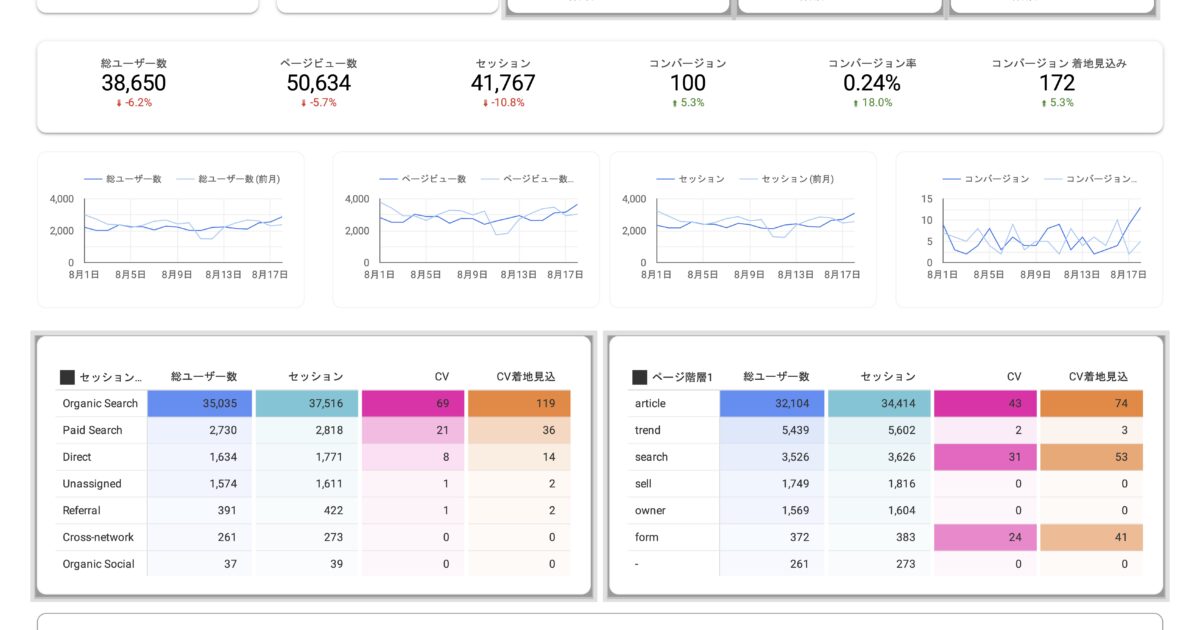The image size is (1200, 630).
Task: Select the Organic Search row
Action: pyautogui.click(x=99, y=403)
